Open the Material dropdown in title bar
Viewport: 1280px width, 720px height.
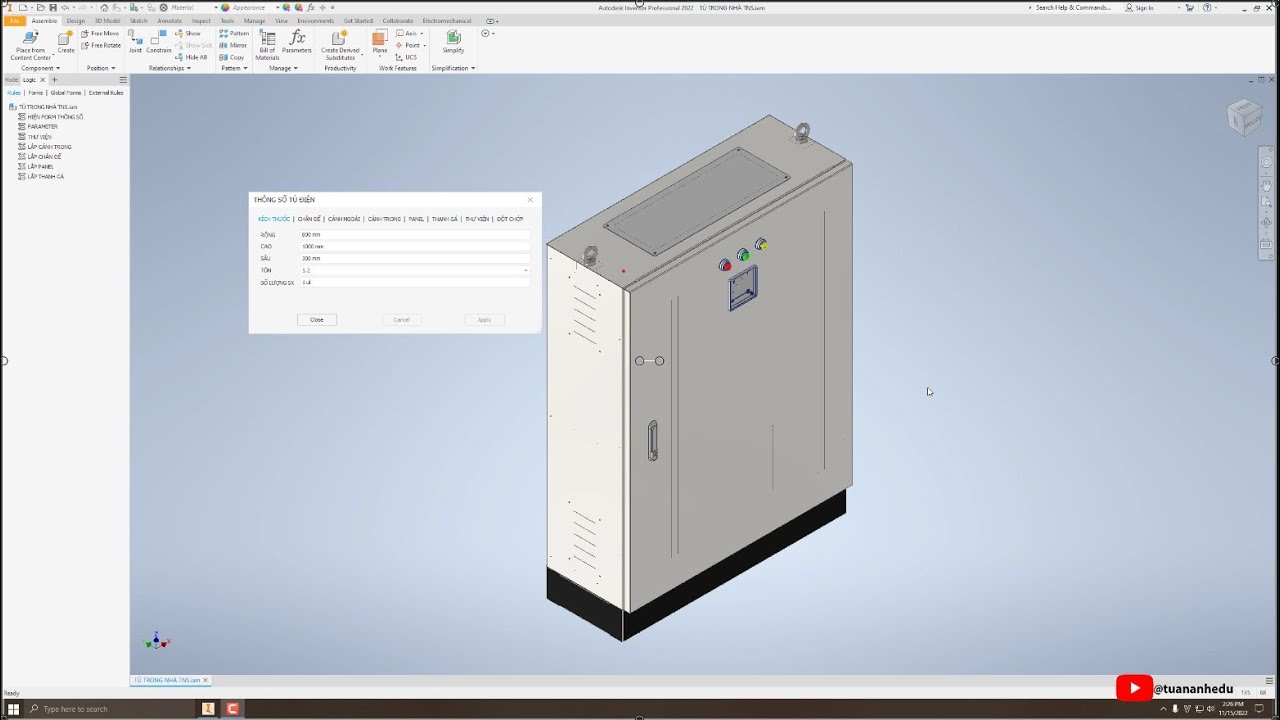215,7
